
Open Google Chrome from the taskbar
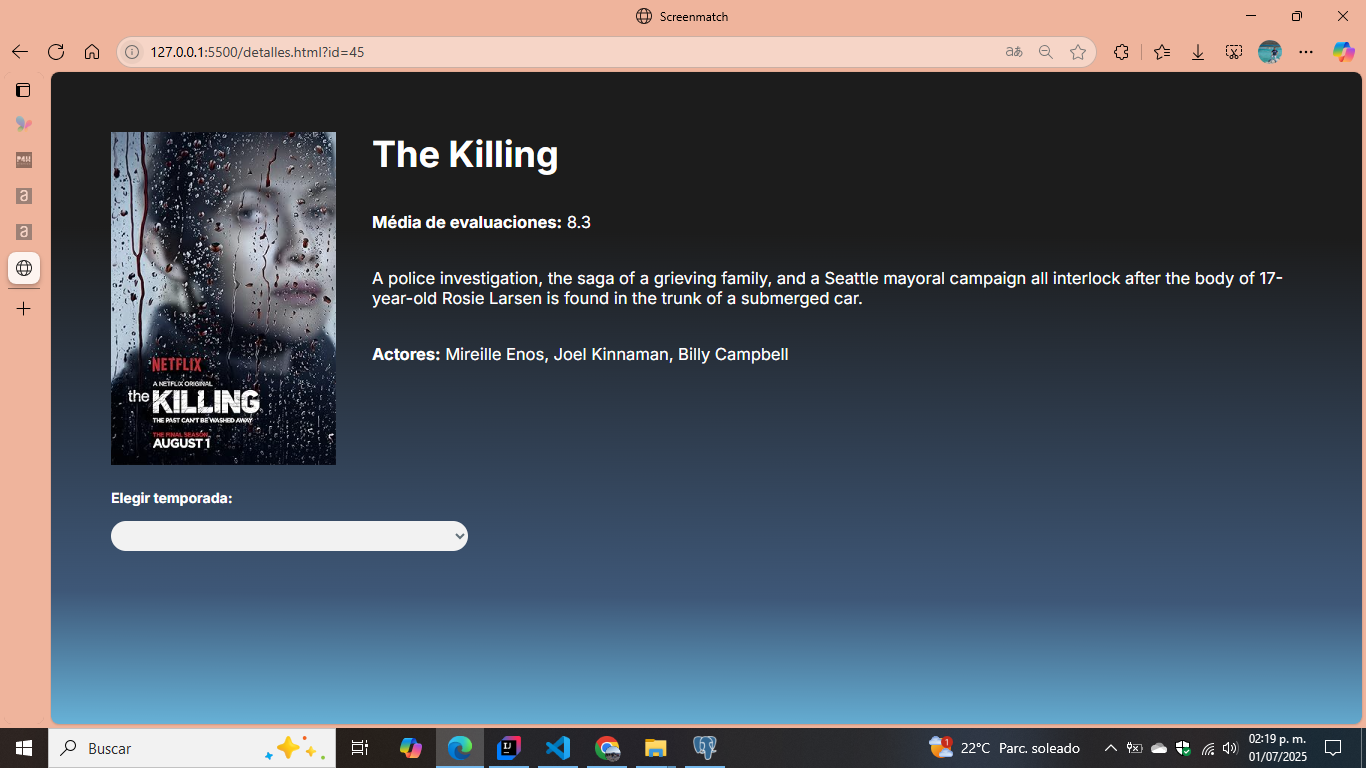tap(607, 748)
